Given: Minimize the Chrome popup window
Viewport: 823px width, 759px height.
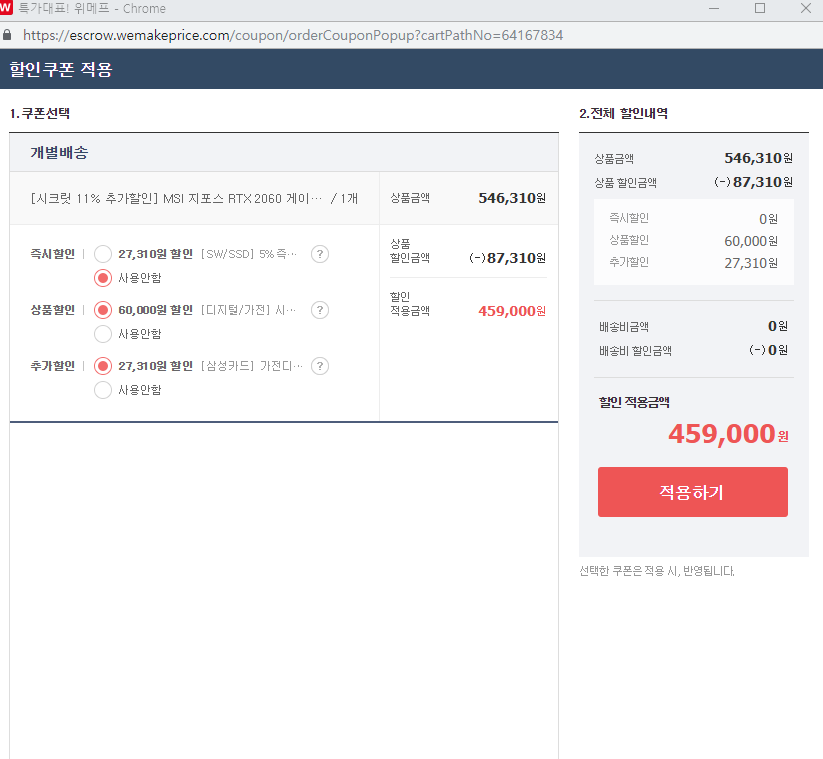Looking at the screenshot, I should (713, 8).
